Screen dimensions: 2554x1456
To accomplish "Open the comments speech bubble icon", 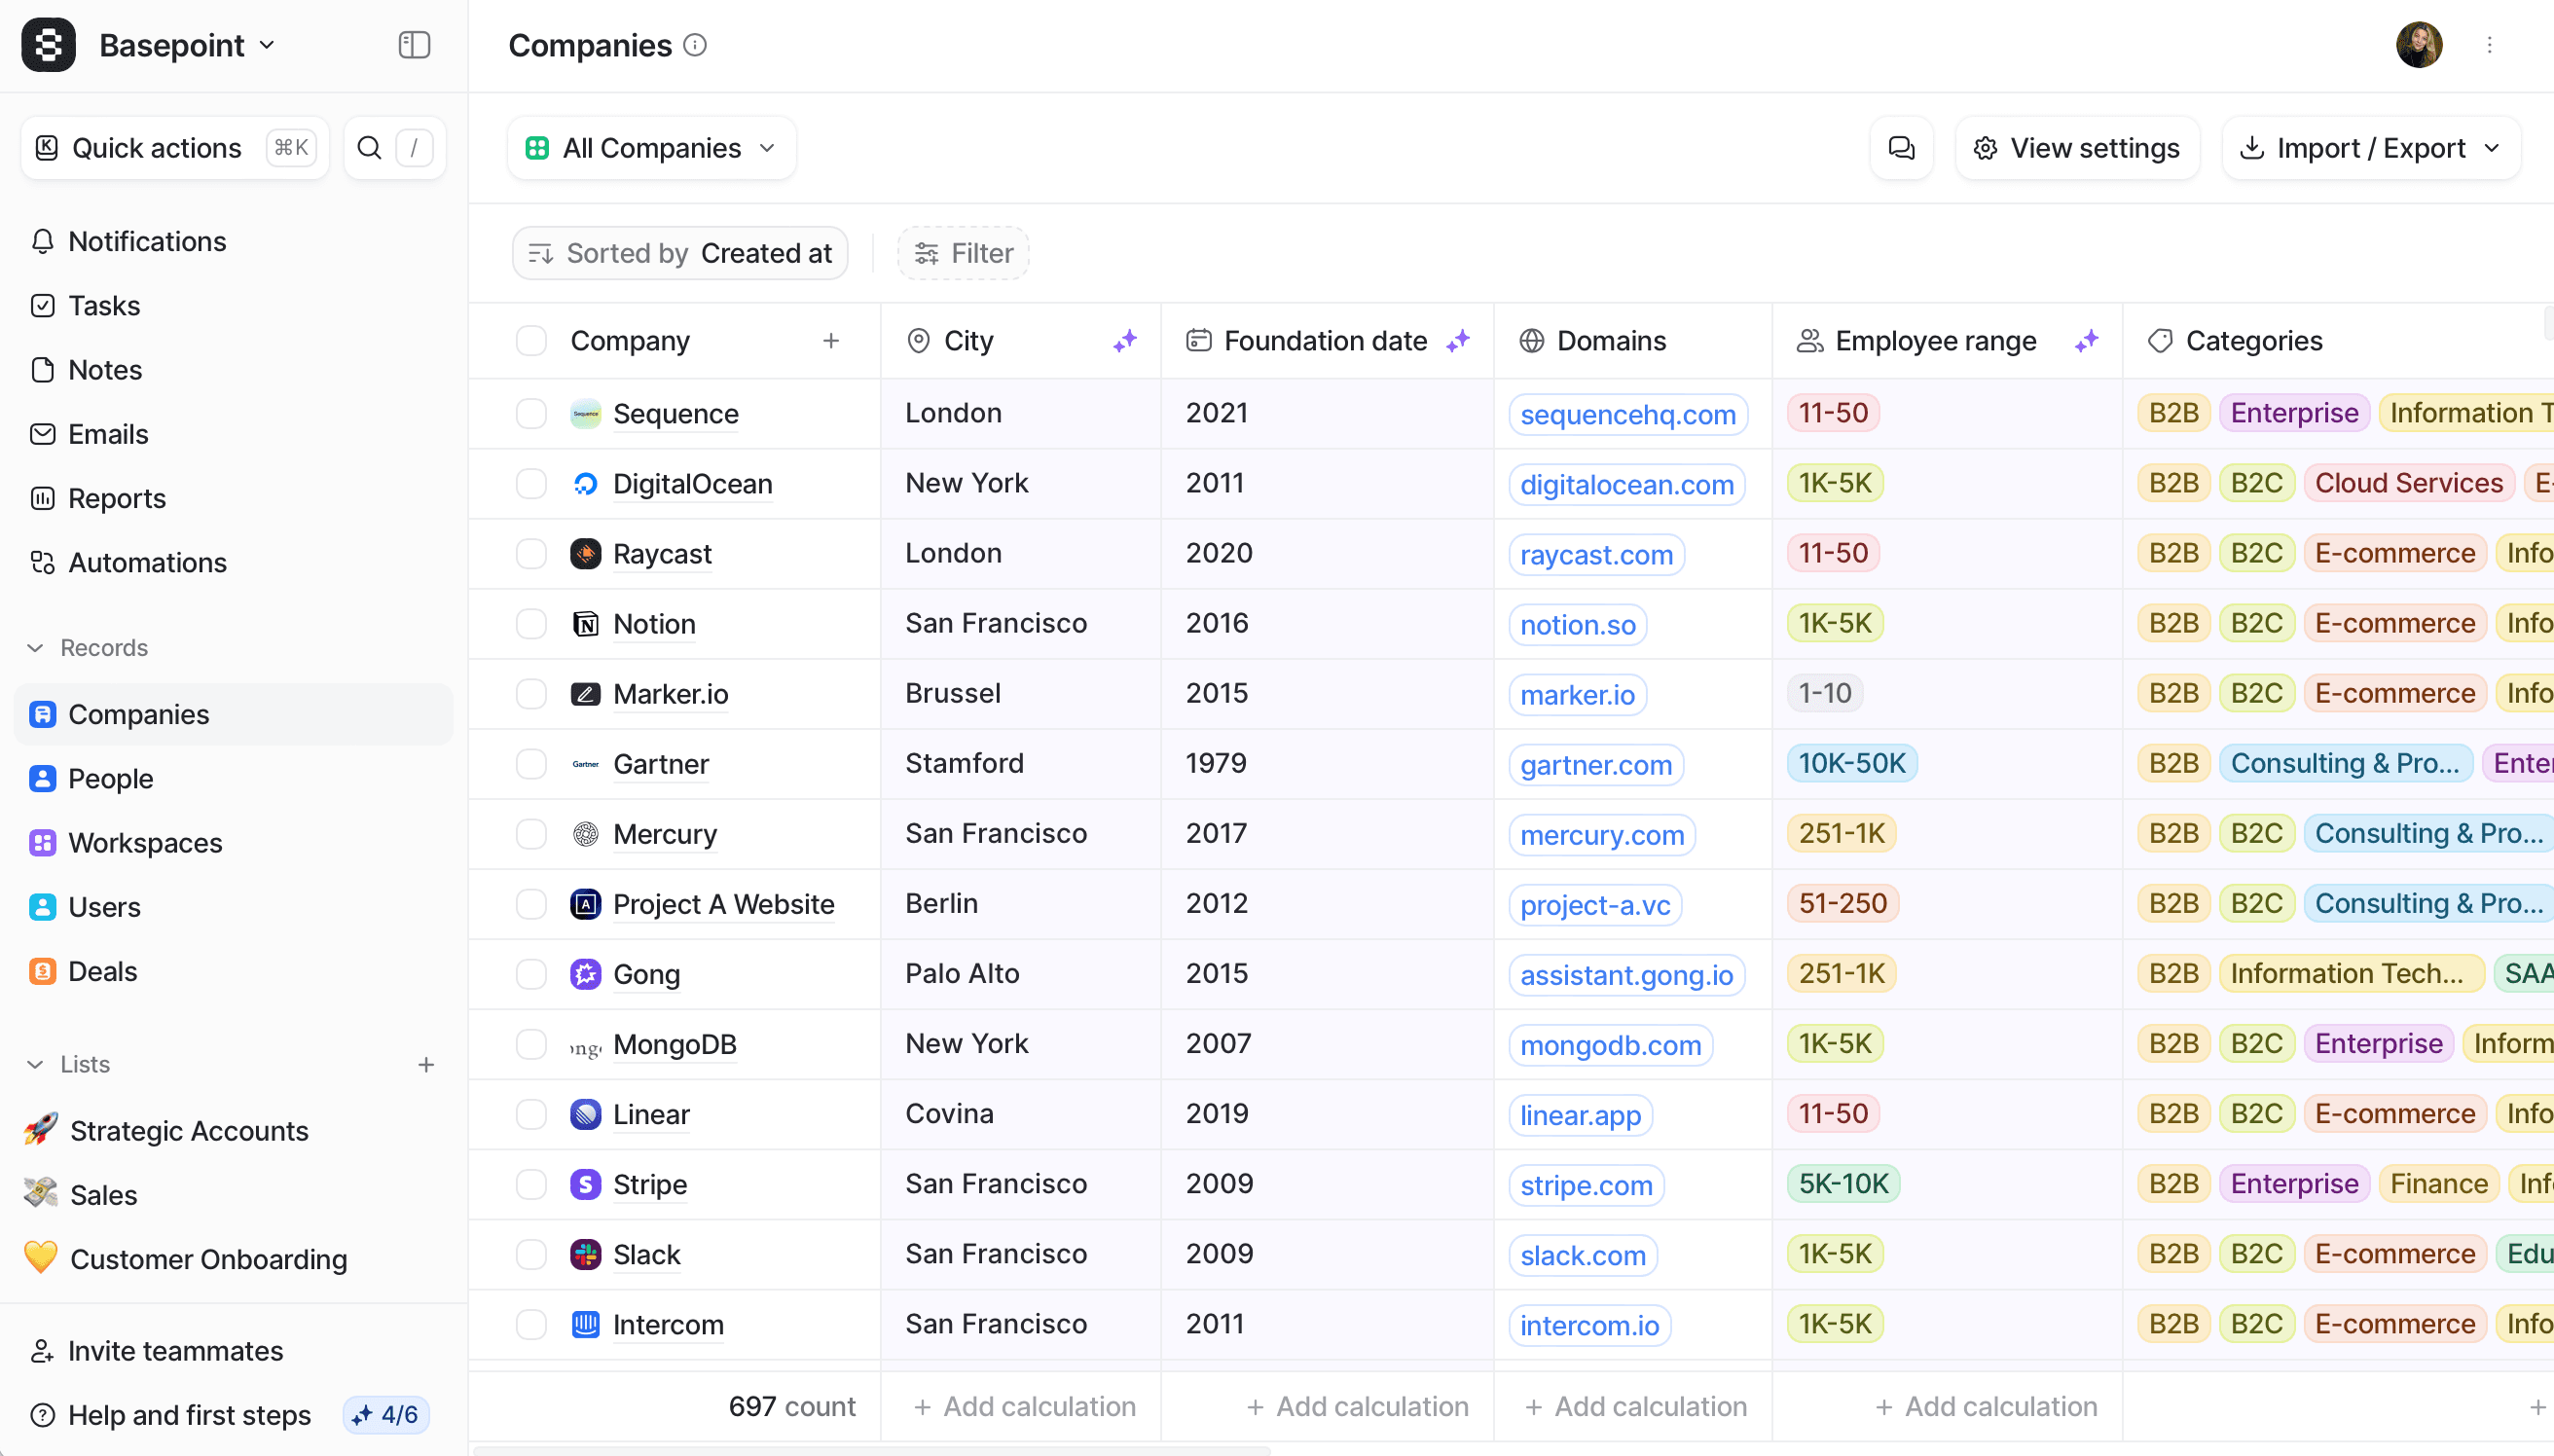I will pos(1901,148).
